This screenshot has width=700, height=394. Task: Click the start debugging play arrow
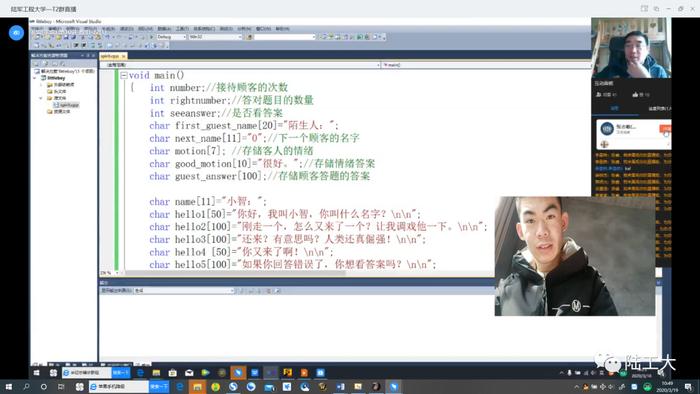pos(151,37)
